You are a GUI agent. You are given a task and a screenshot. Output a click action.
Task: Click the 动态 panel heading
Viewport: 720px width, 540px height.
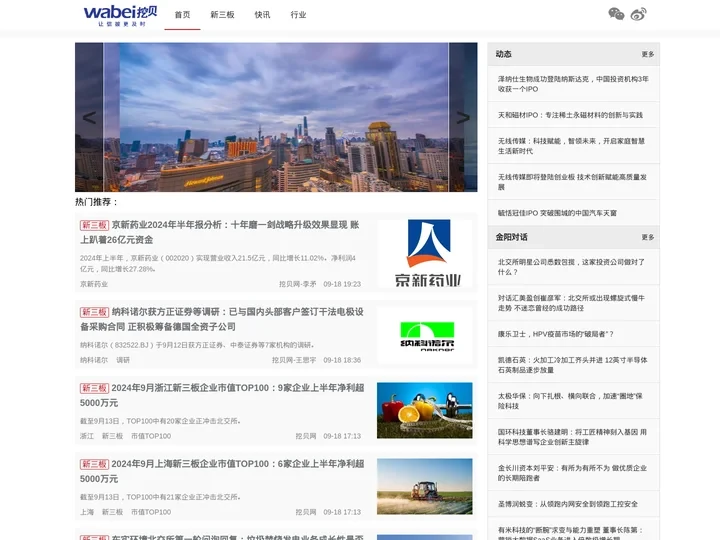[x=503, y=54]
